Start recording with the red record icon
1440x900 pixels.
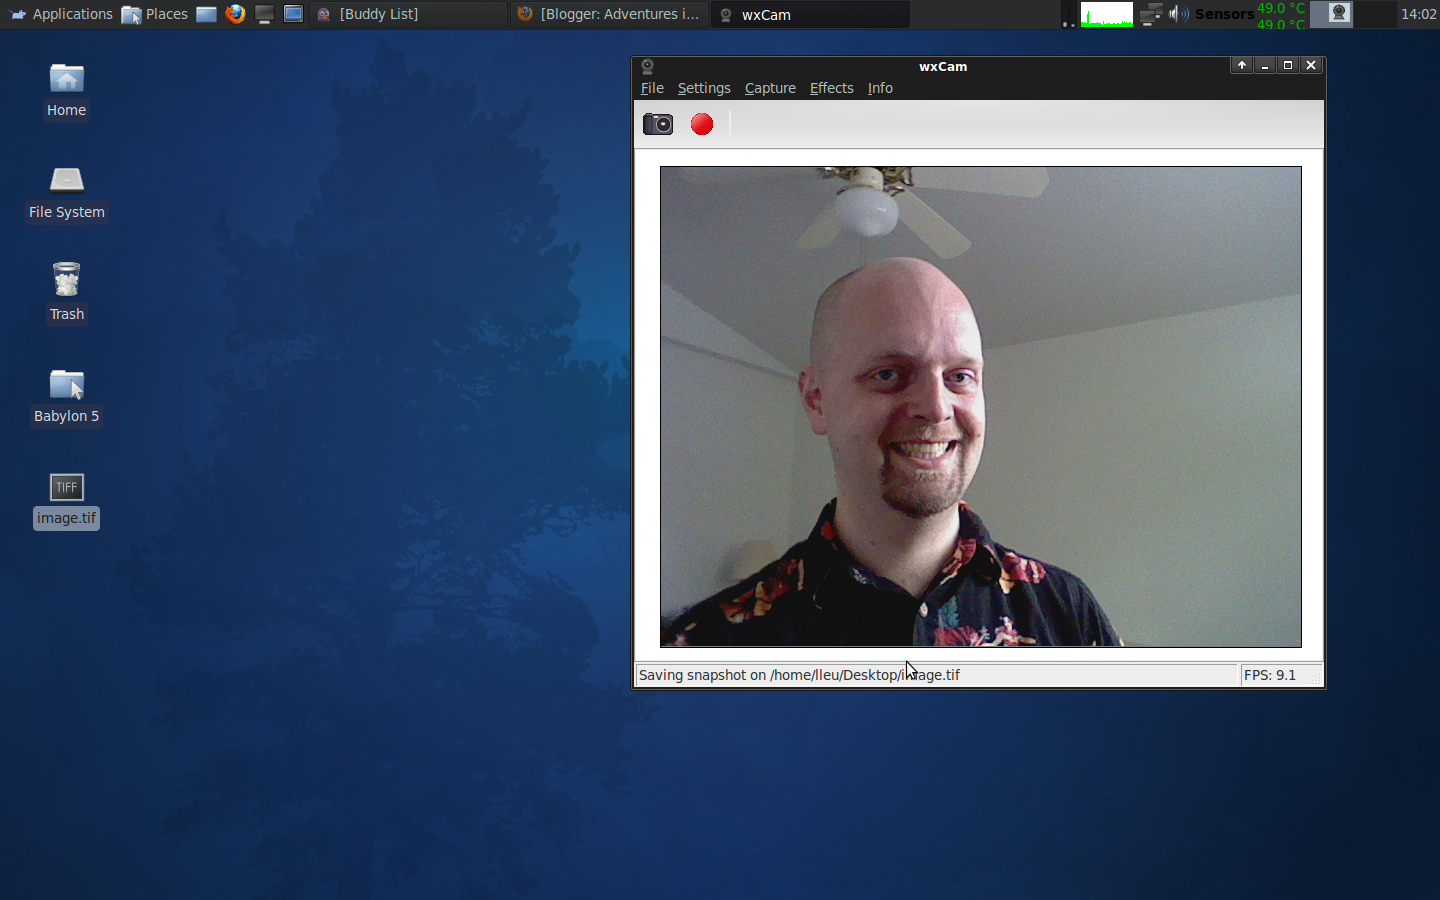click(x=701, y=124)
